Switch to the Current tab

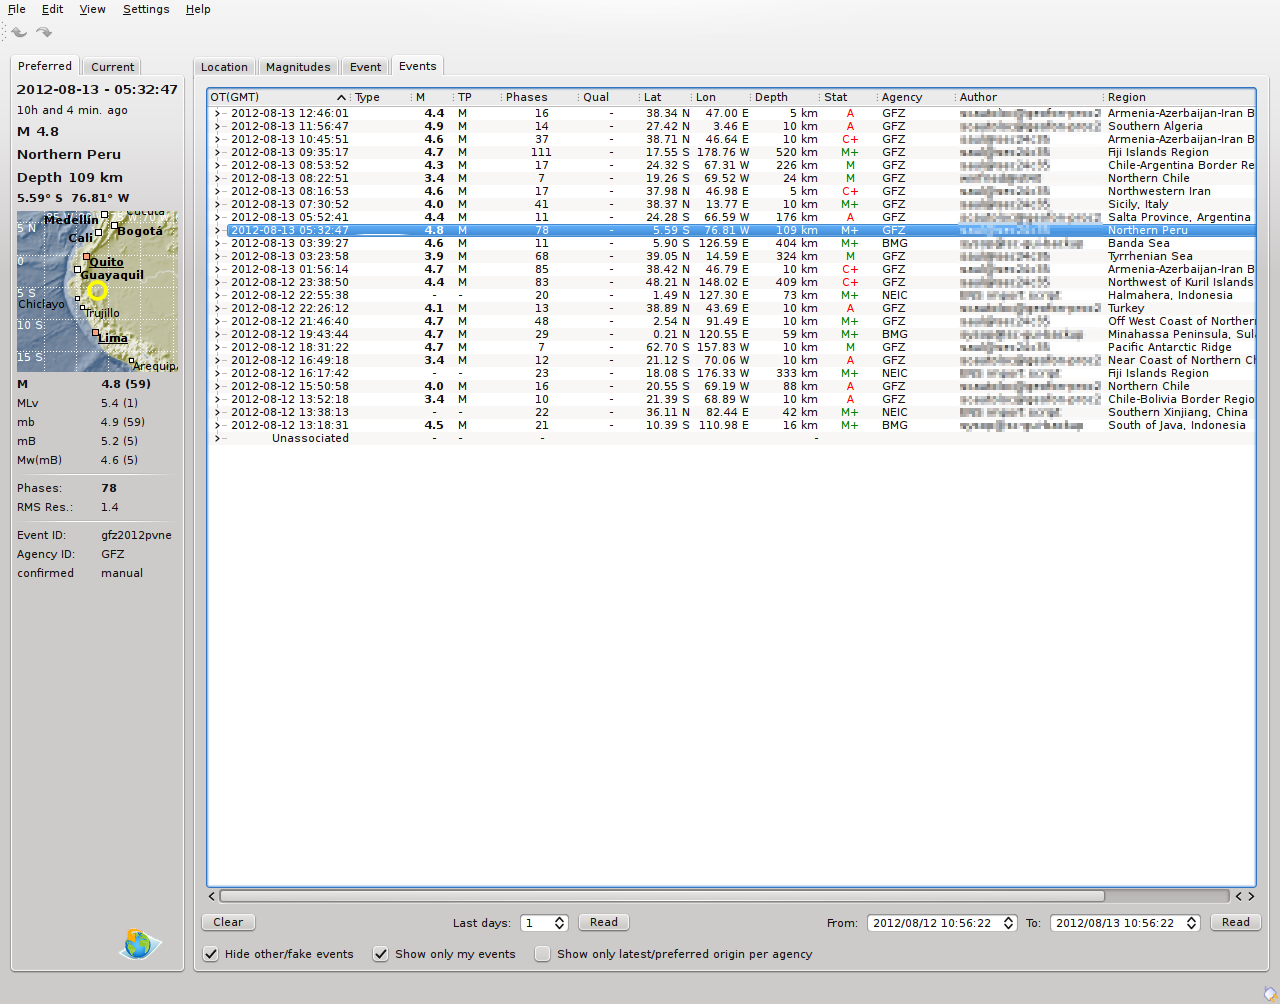pos(111,67)
